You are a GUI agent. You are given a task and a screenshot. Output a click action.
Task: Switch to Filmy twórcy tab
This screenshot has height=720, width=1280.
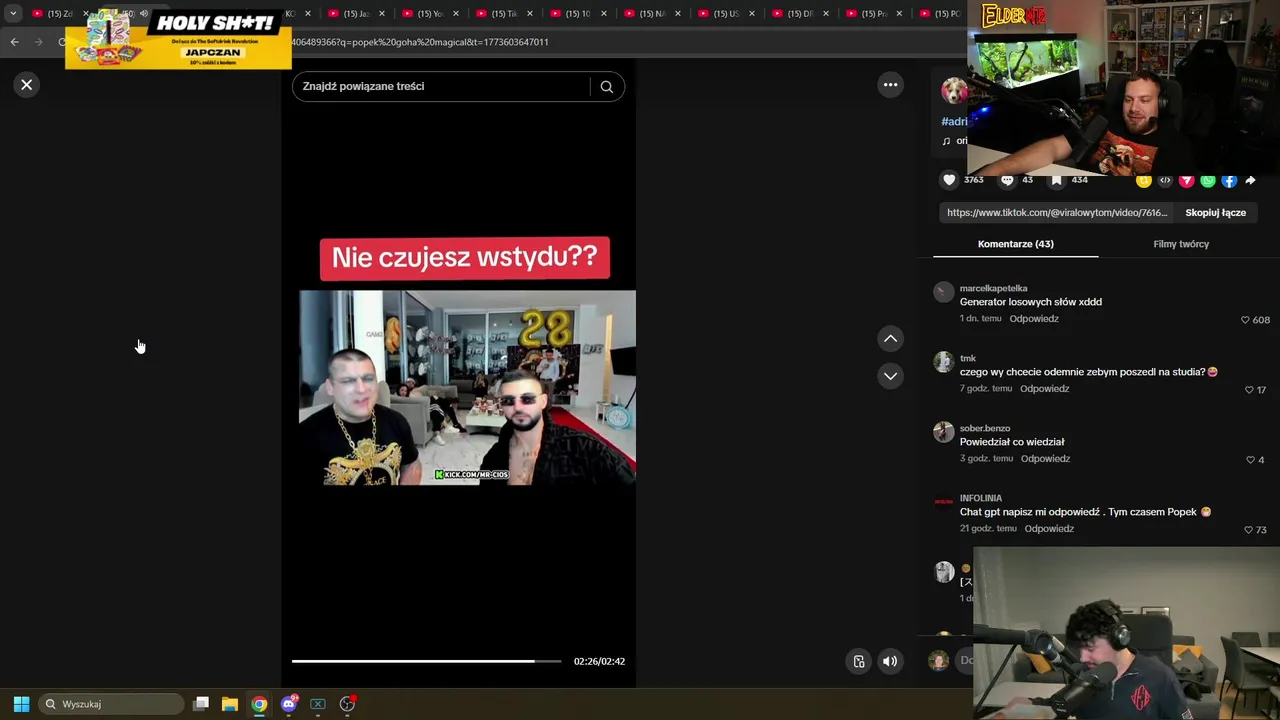pos(1181,244)
